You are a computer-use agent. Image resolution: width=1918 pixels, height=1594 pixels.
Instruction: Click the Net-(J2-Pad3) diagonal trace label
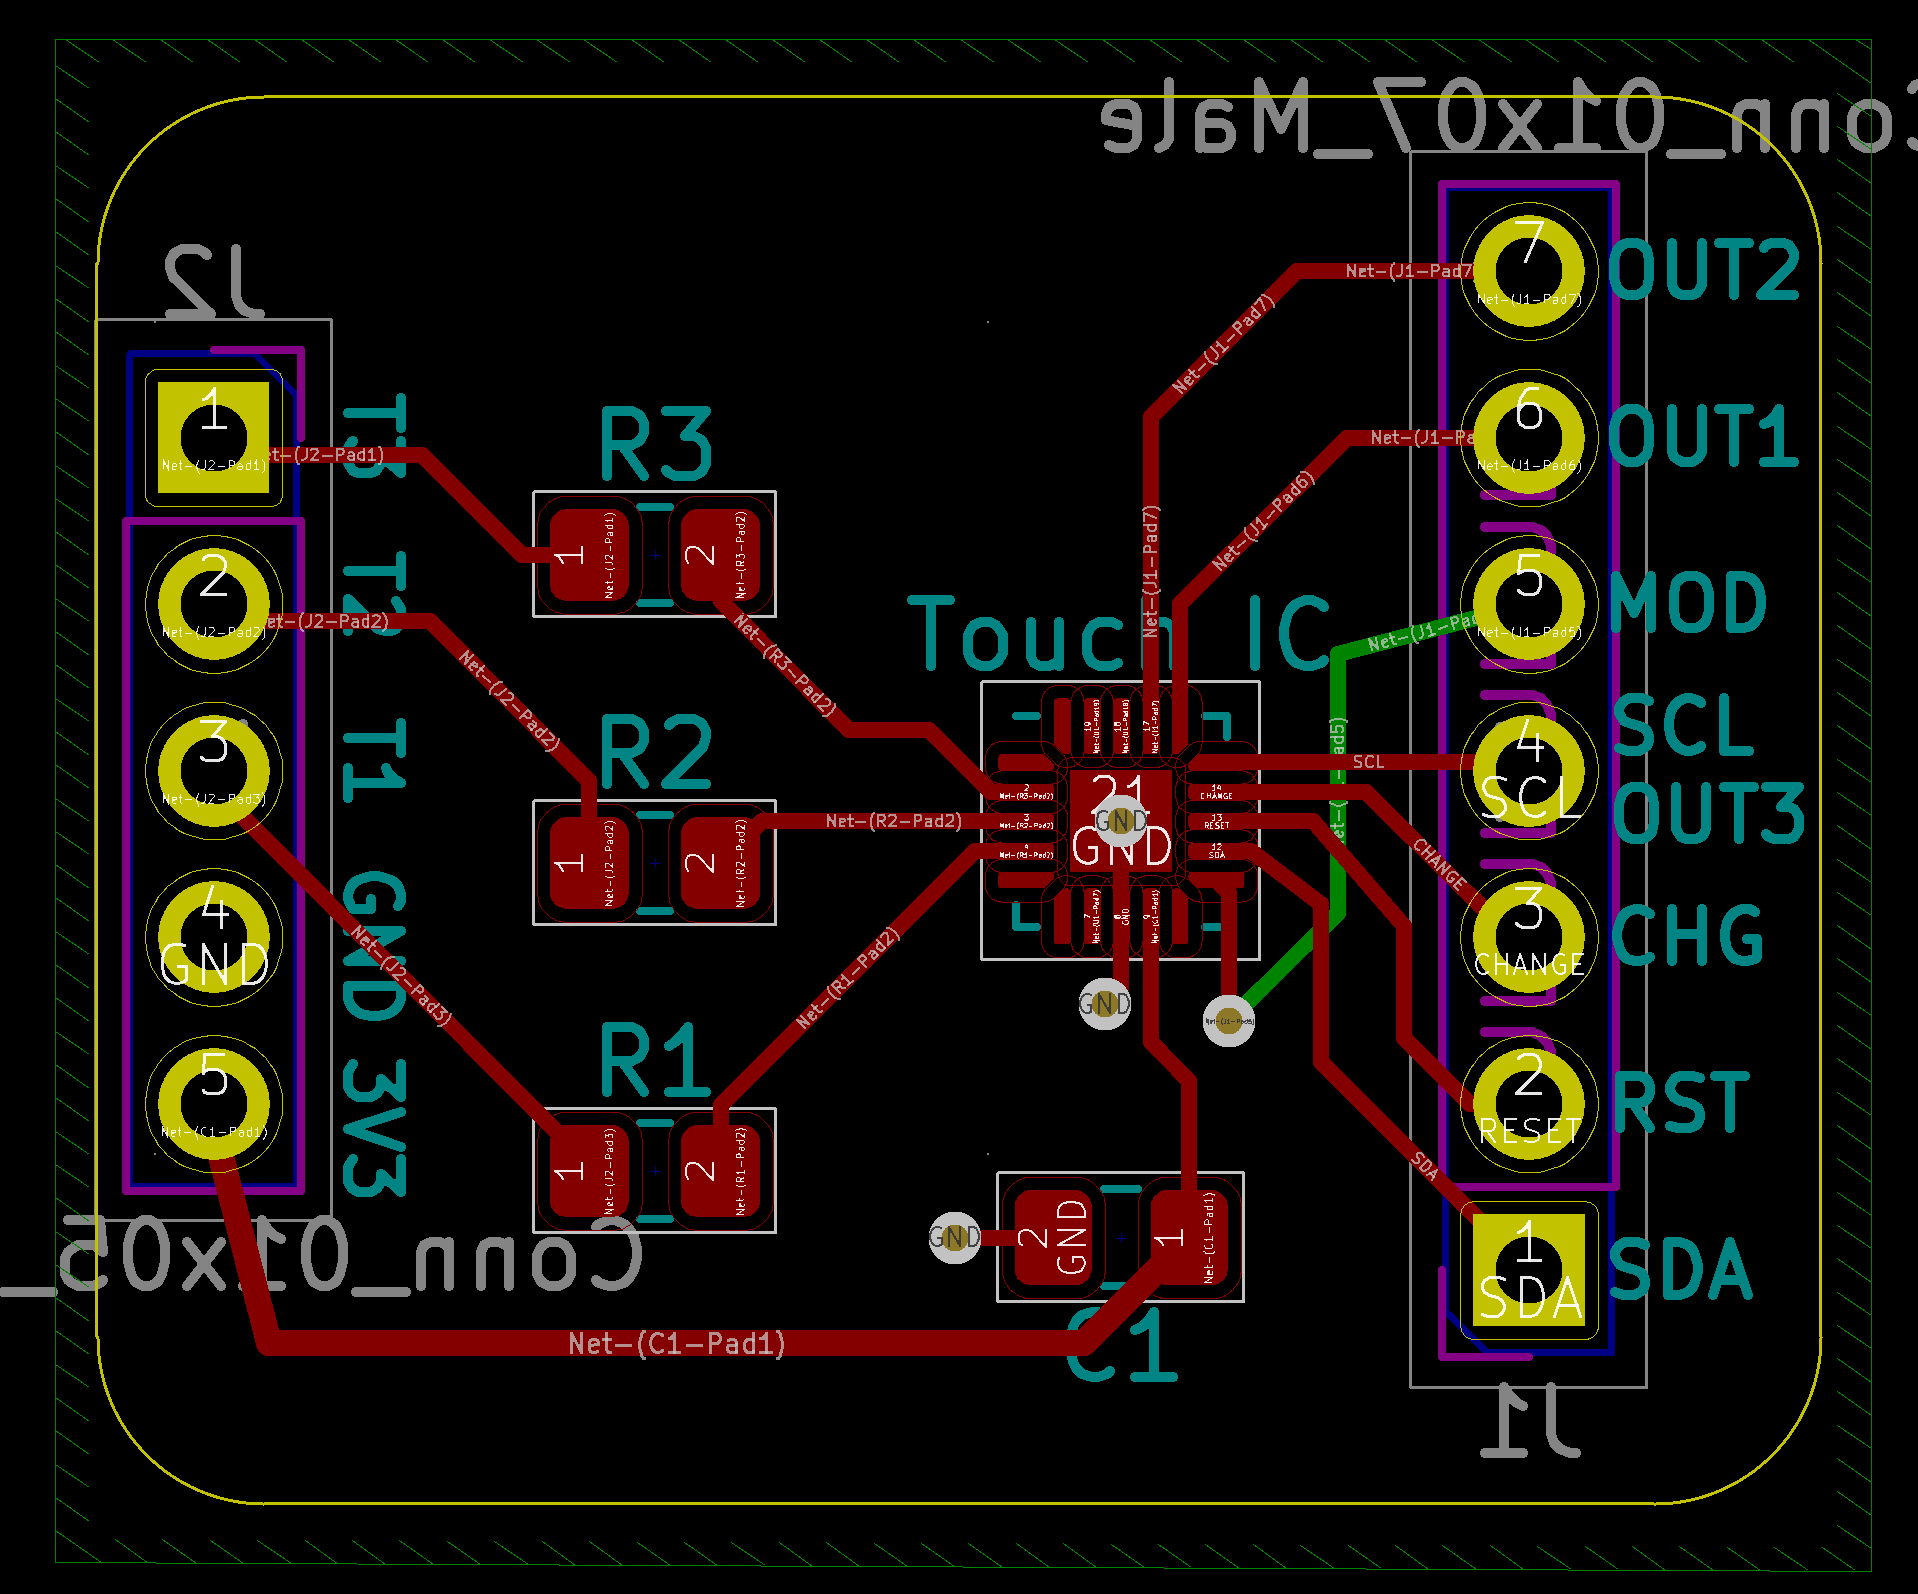[401, 975]
